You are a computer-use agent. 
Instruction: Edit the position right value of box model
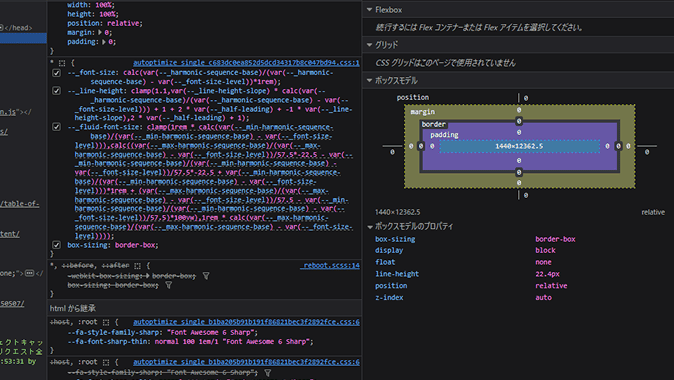[x=647, y=152]
